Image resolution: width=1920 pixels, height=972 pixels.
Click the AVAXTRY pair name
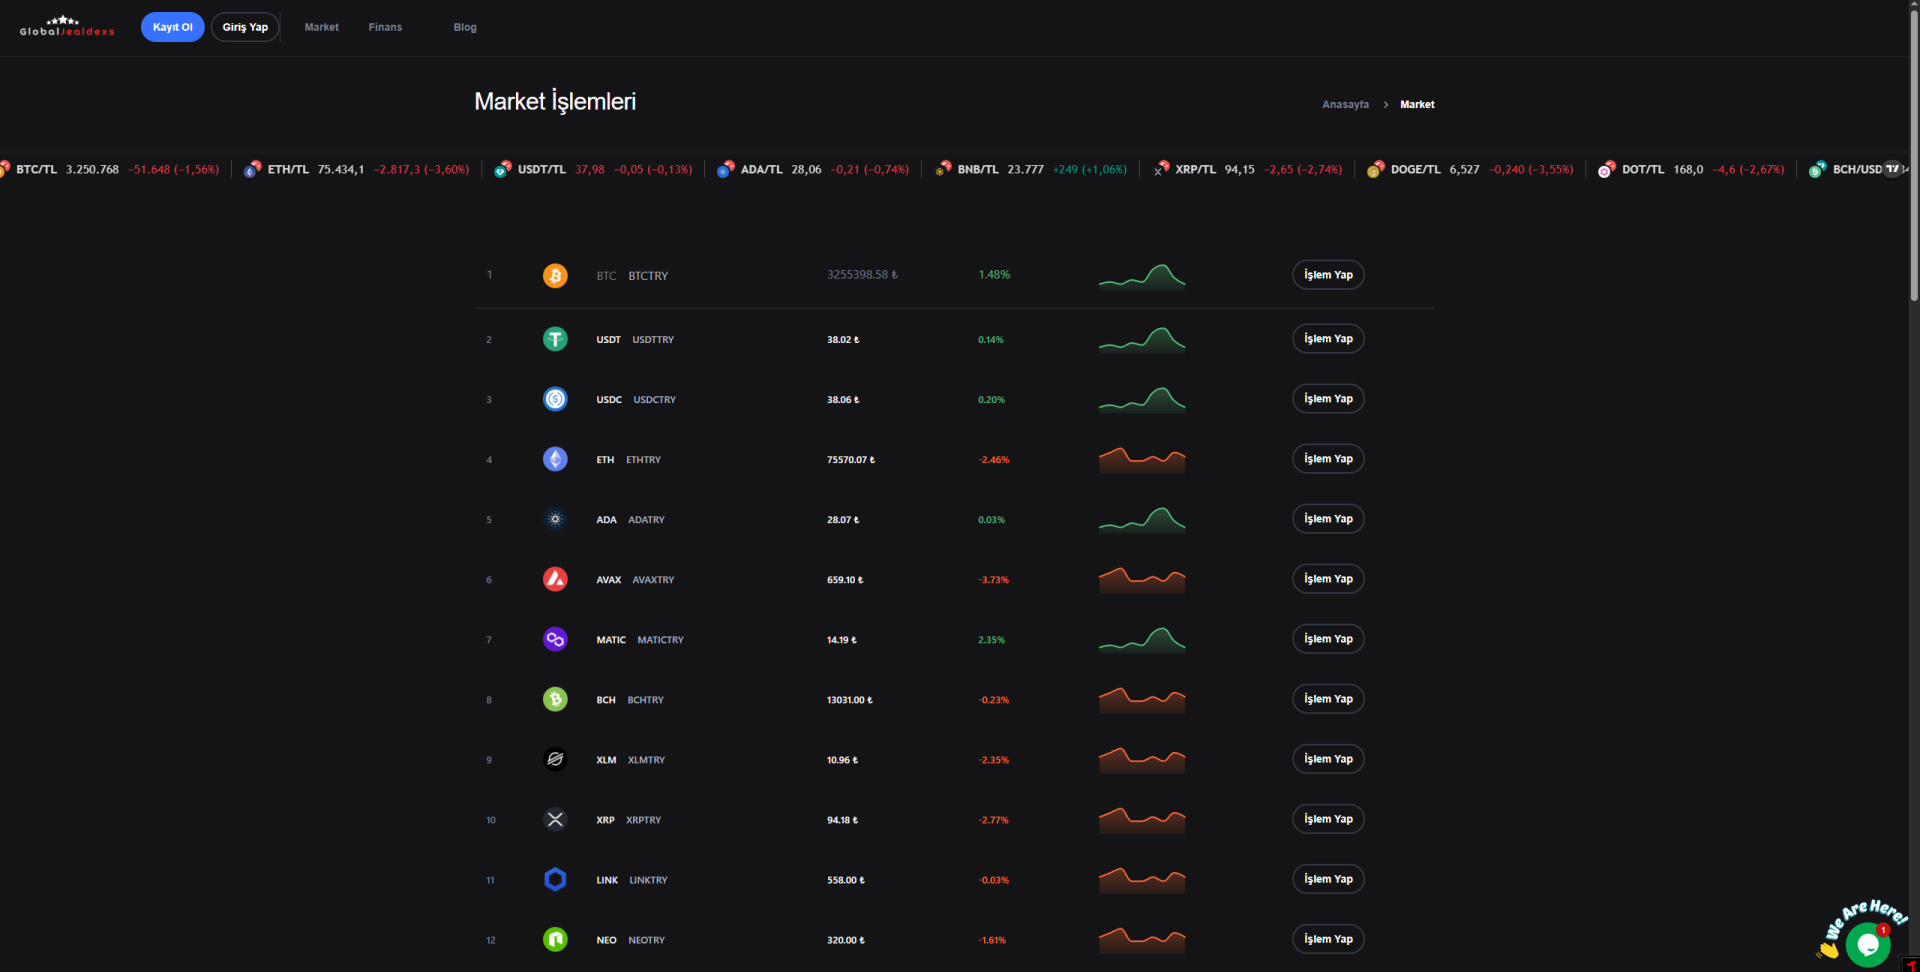pyautogui.click(x=653, y=580)
